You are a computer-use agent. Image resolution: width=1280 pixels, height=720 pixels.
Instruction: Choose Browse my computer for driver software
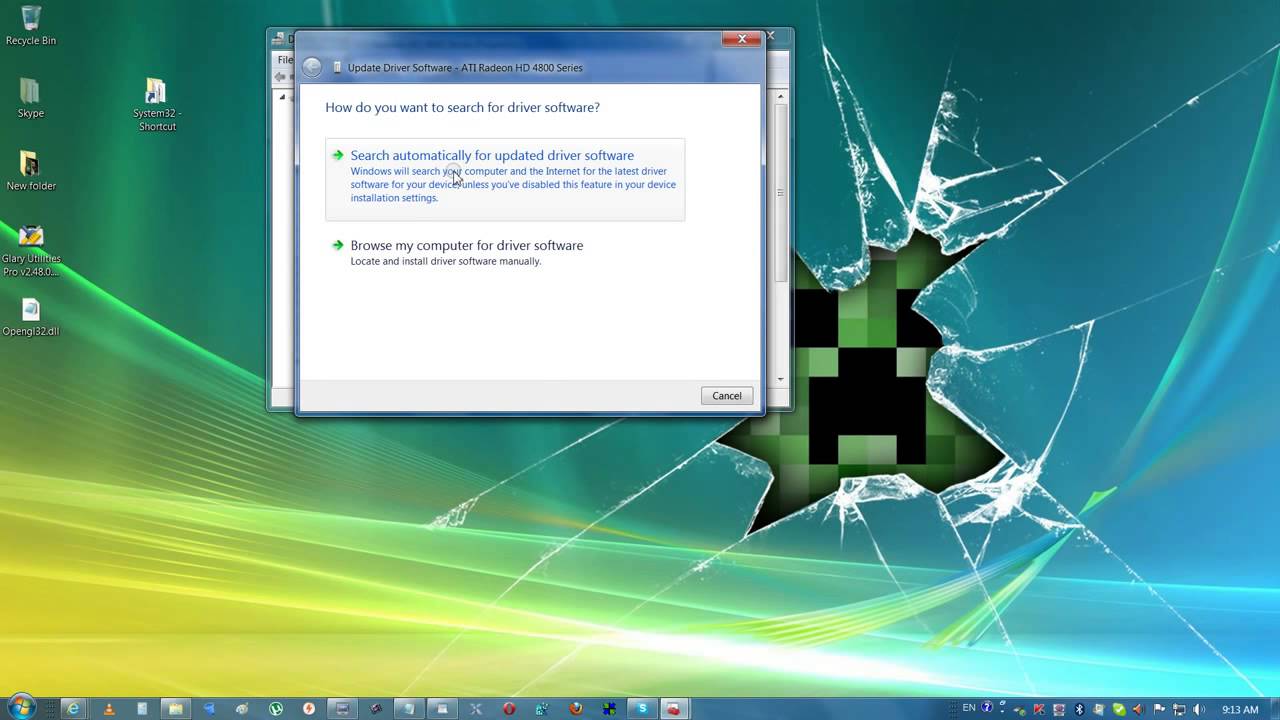click(x=505, y=252)
